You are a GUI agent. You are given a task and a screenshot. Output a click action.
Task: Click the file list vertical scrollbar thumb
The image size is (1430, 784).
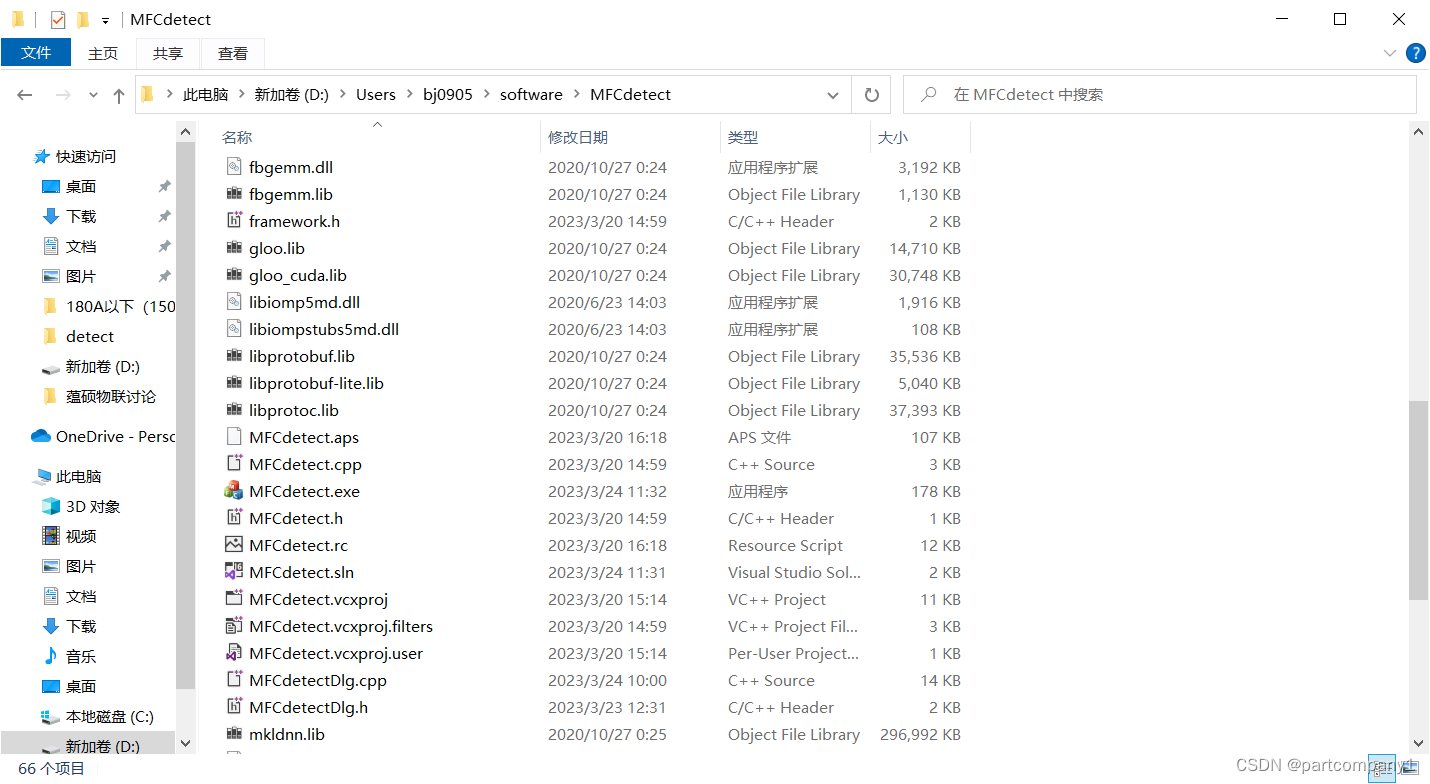click(x=1418, y=500)
